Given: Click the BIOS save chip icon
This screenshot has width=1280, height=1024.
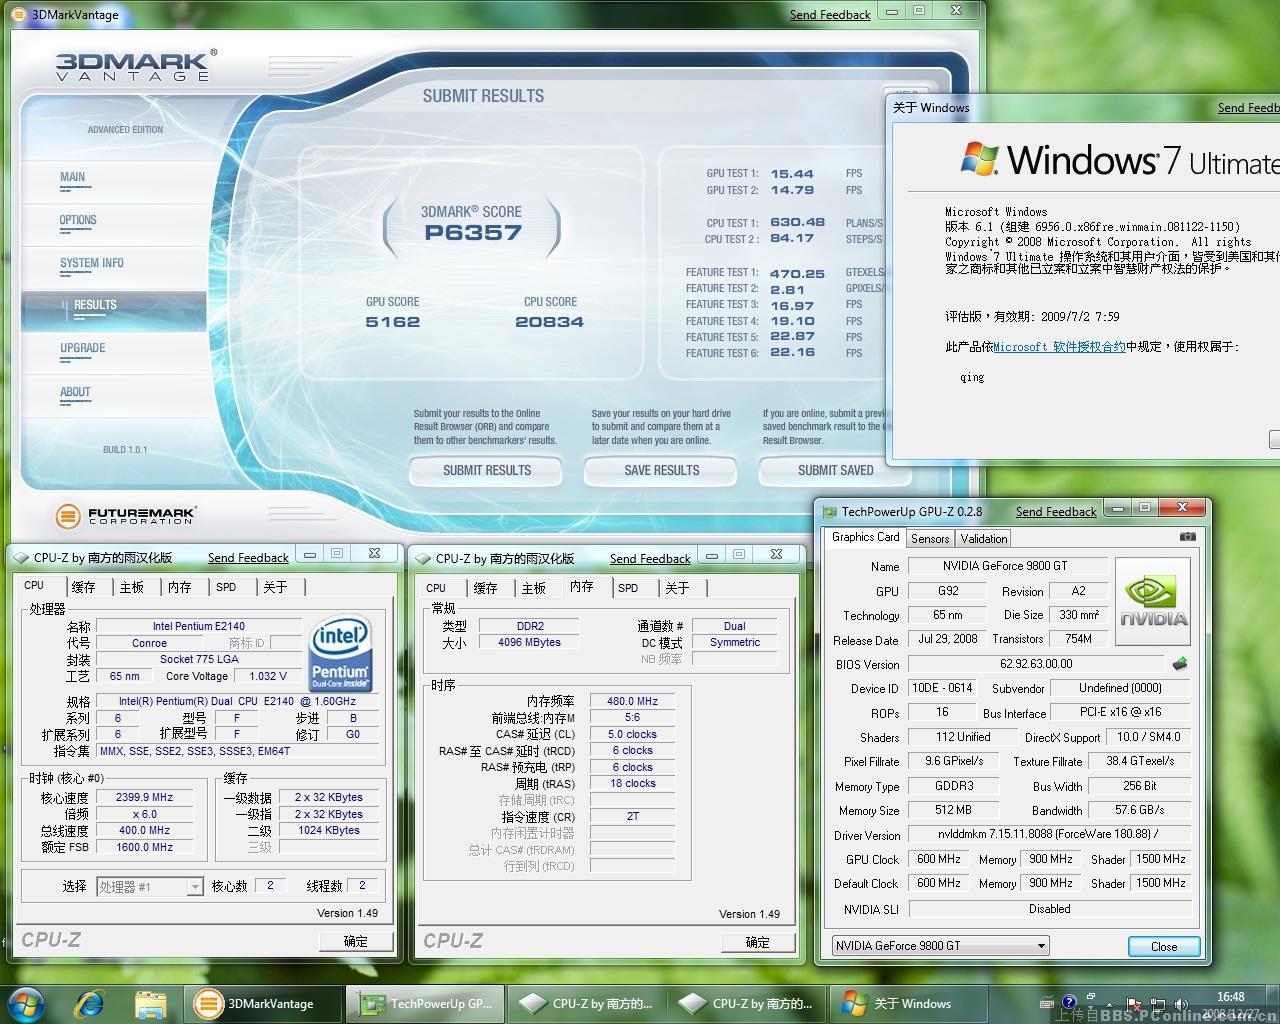Looking at the screenshot, I should 1180,664.
